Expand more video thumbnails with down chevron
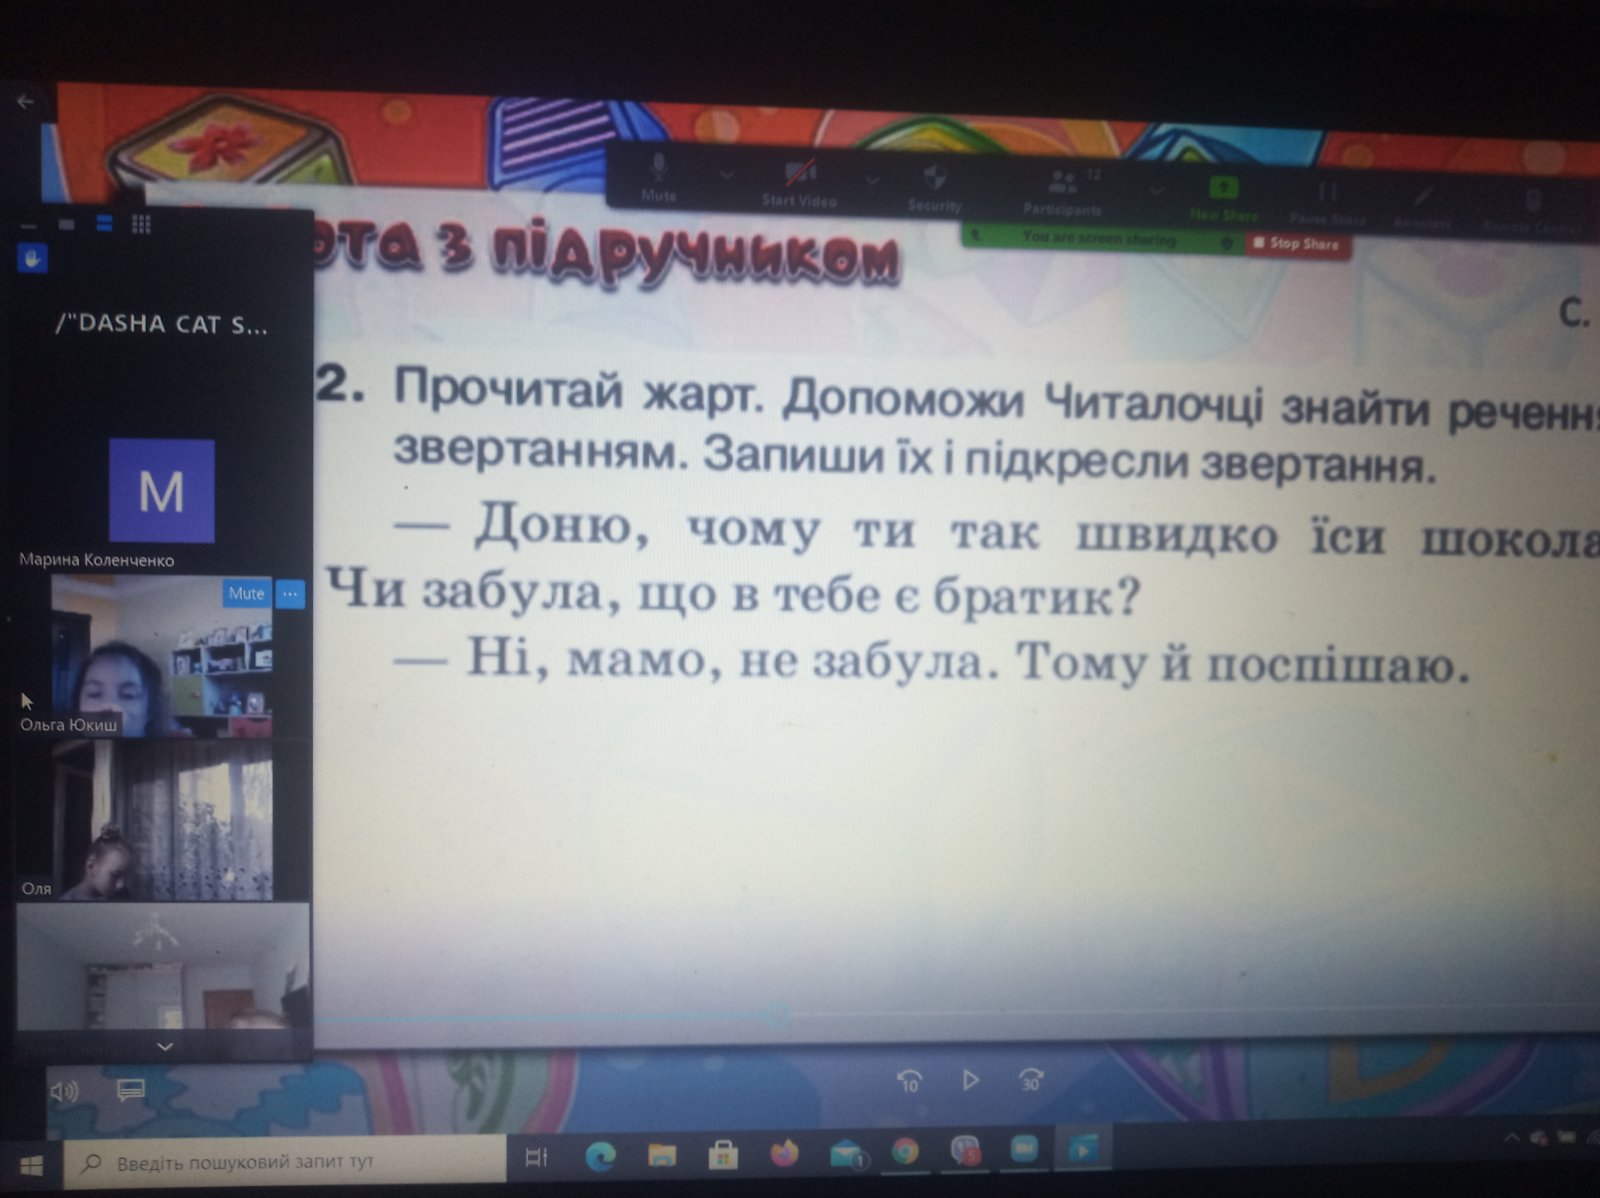Image resolution: width=1600 pixels, height=1198 pixels. pos(165,1046)
